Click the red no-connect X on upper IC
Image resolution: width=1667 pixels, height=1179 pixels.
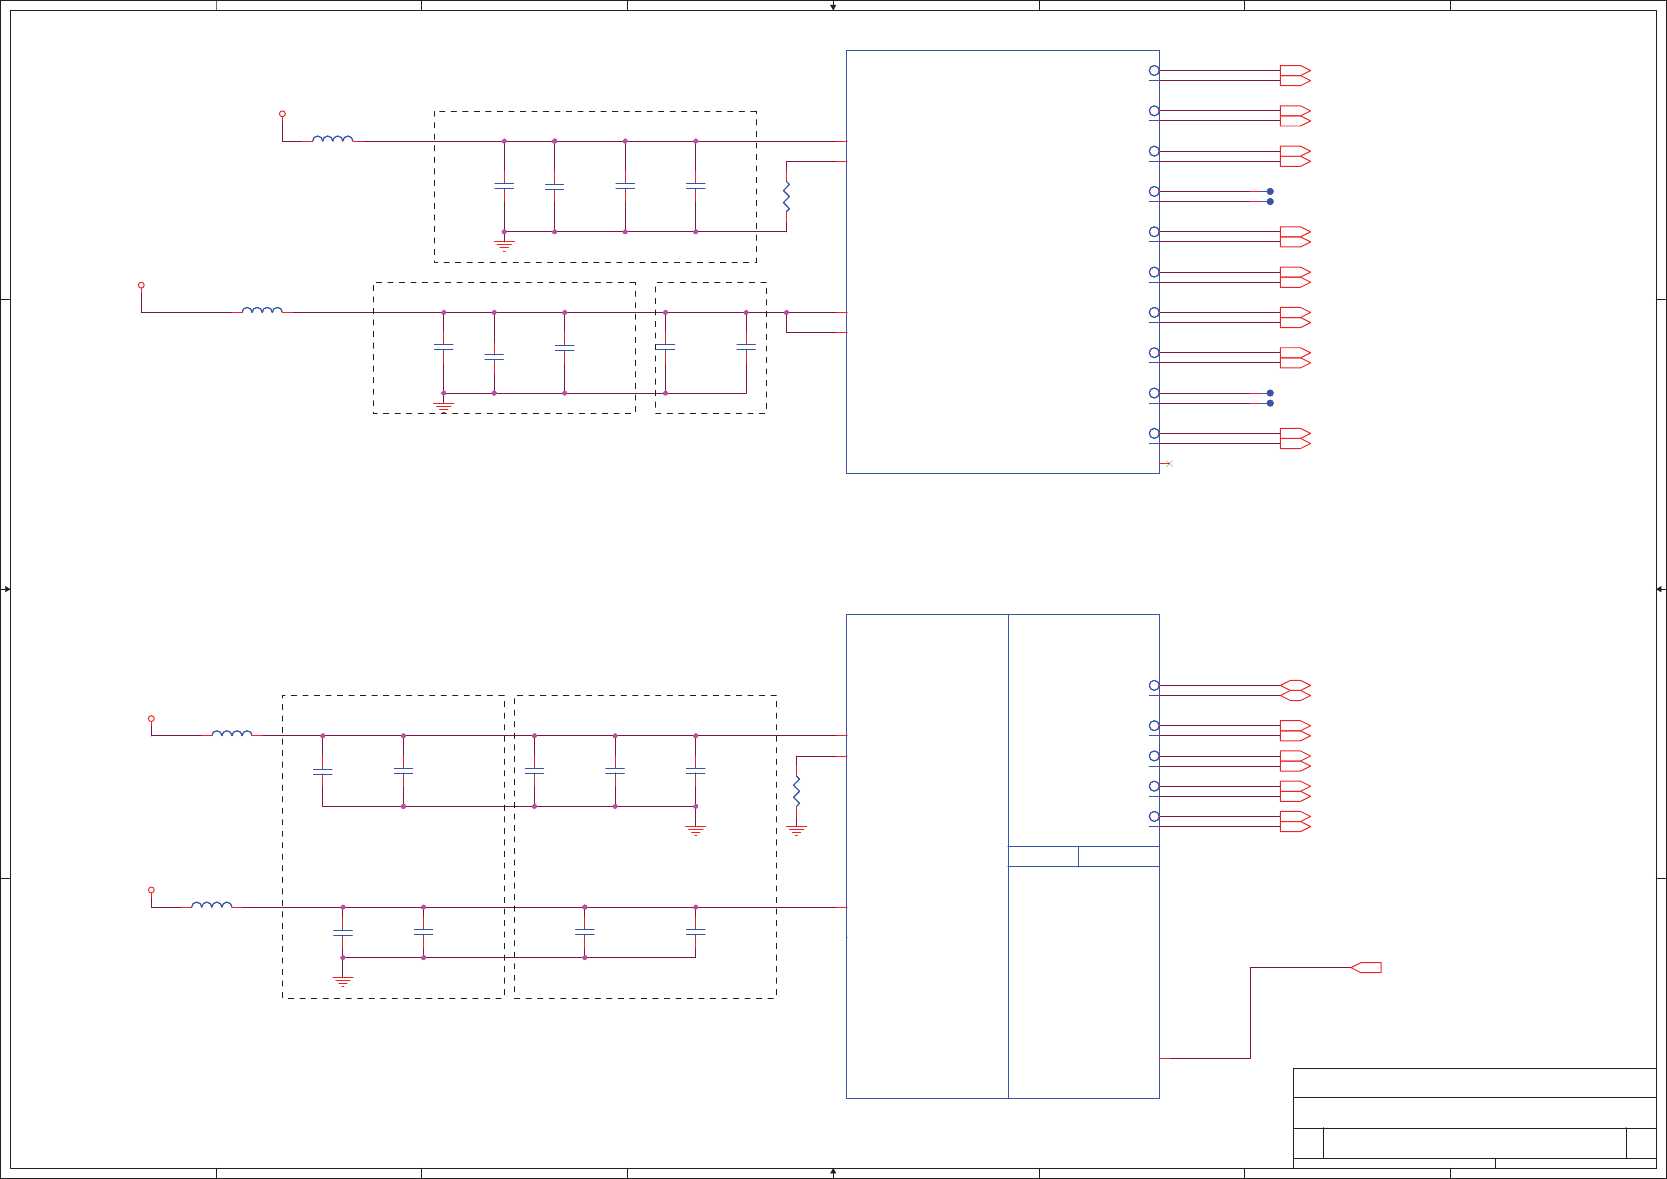pyautogui.click(x=1169, y=464)
